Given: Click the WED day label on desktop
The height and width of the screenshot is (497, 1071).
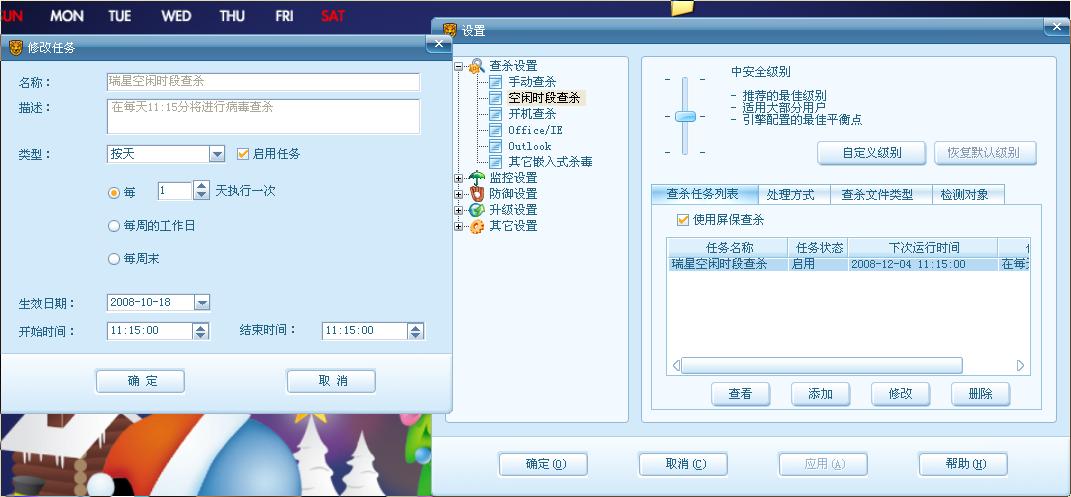Looking at the screenshot, I should pos(176,16).
